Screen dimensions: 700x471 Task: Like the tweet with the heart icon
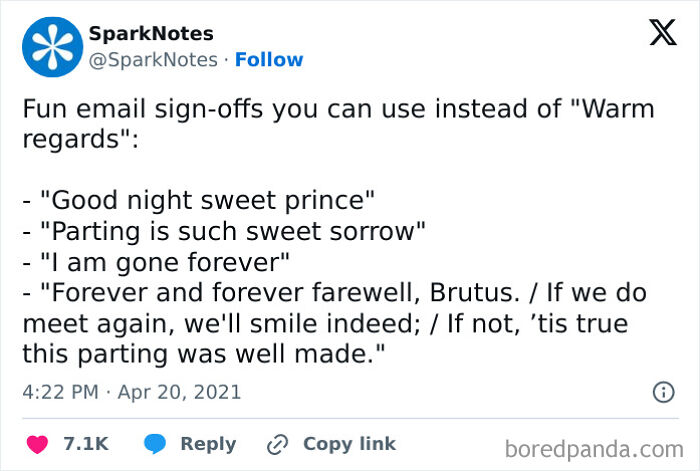tap(35, 444)
